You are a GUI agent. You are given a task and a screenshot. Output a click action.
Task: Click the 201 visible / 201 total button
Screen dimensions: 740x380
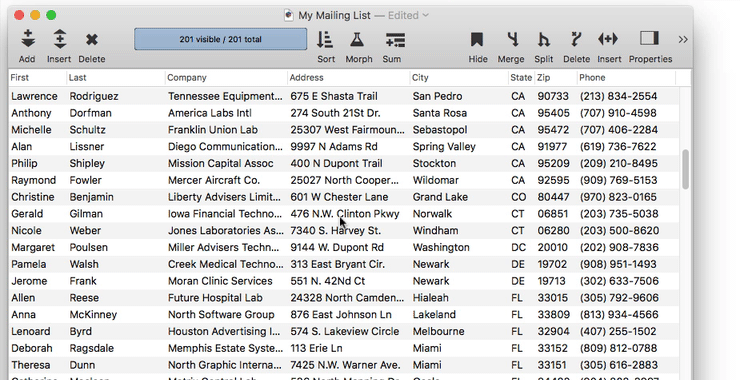tap(220, 39)
